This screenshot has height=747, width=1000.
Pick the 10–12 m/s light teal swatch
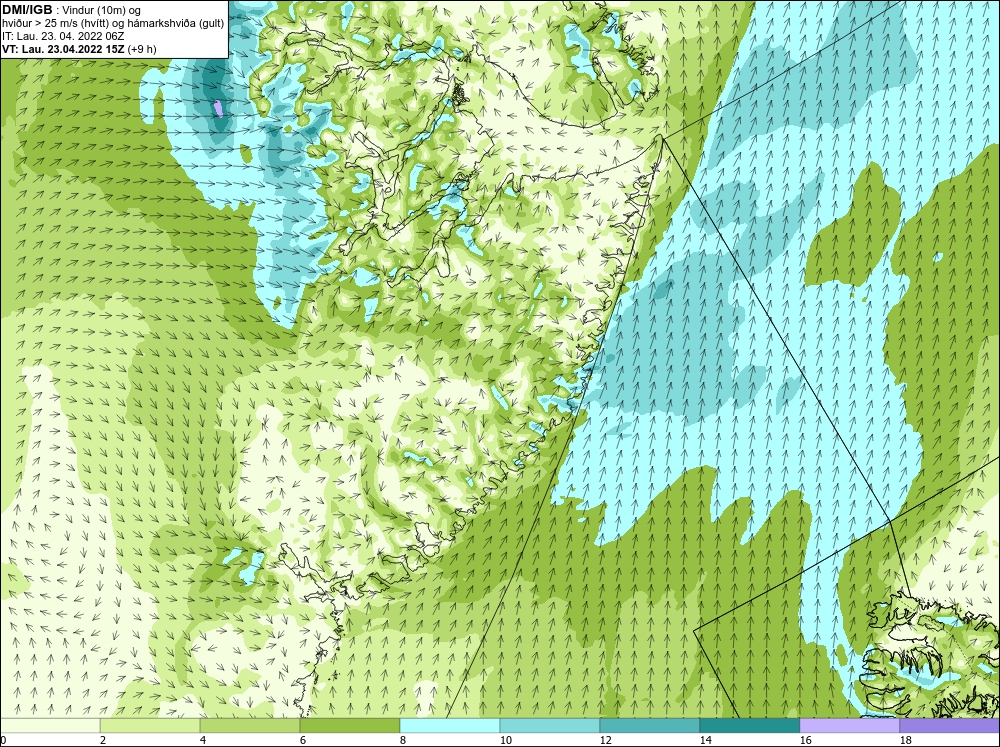pos(550,726)
